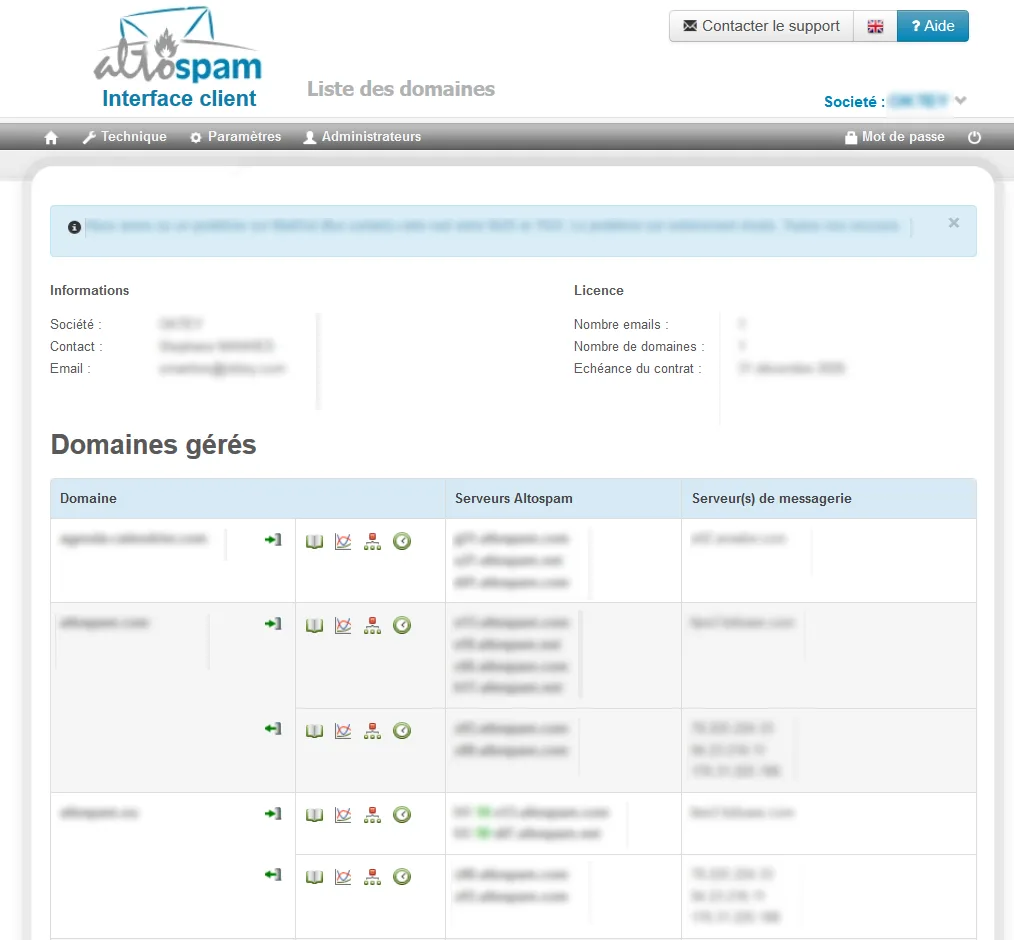Viewport: 1014px width, 940px height.
Task: Open the clock icon in first domain row
Action: click(402, 541)
